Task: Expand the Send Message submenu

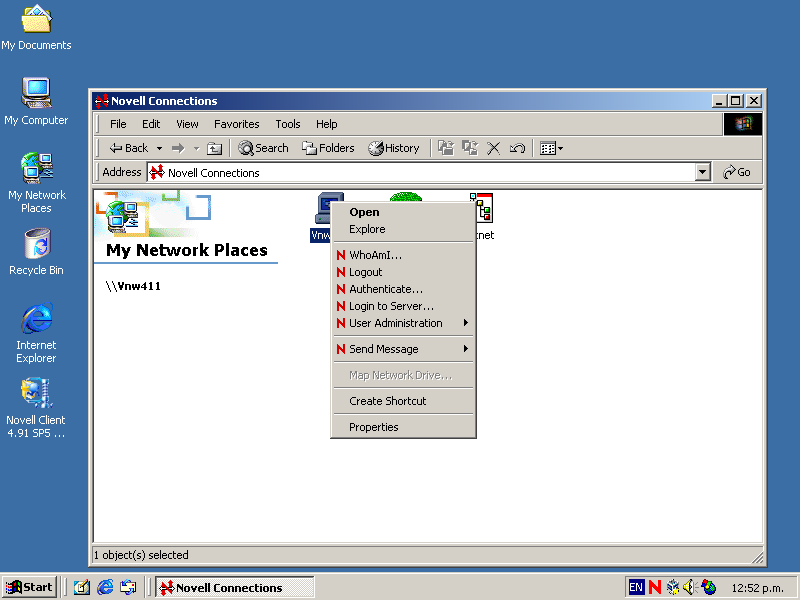Action: click(x=403, y=349)
